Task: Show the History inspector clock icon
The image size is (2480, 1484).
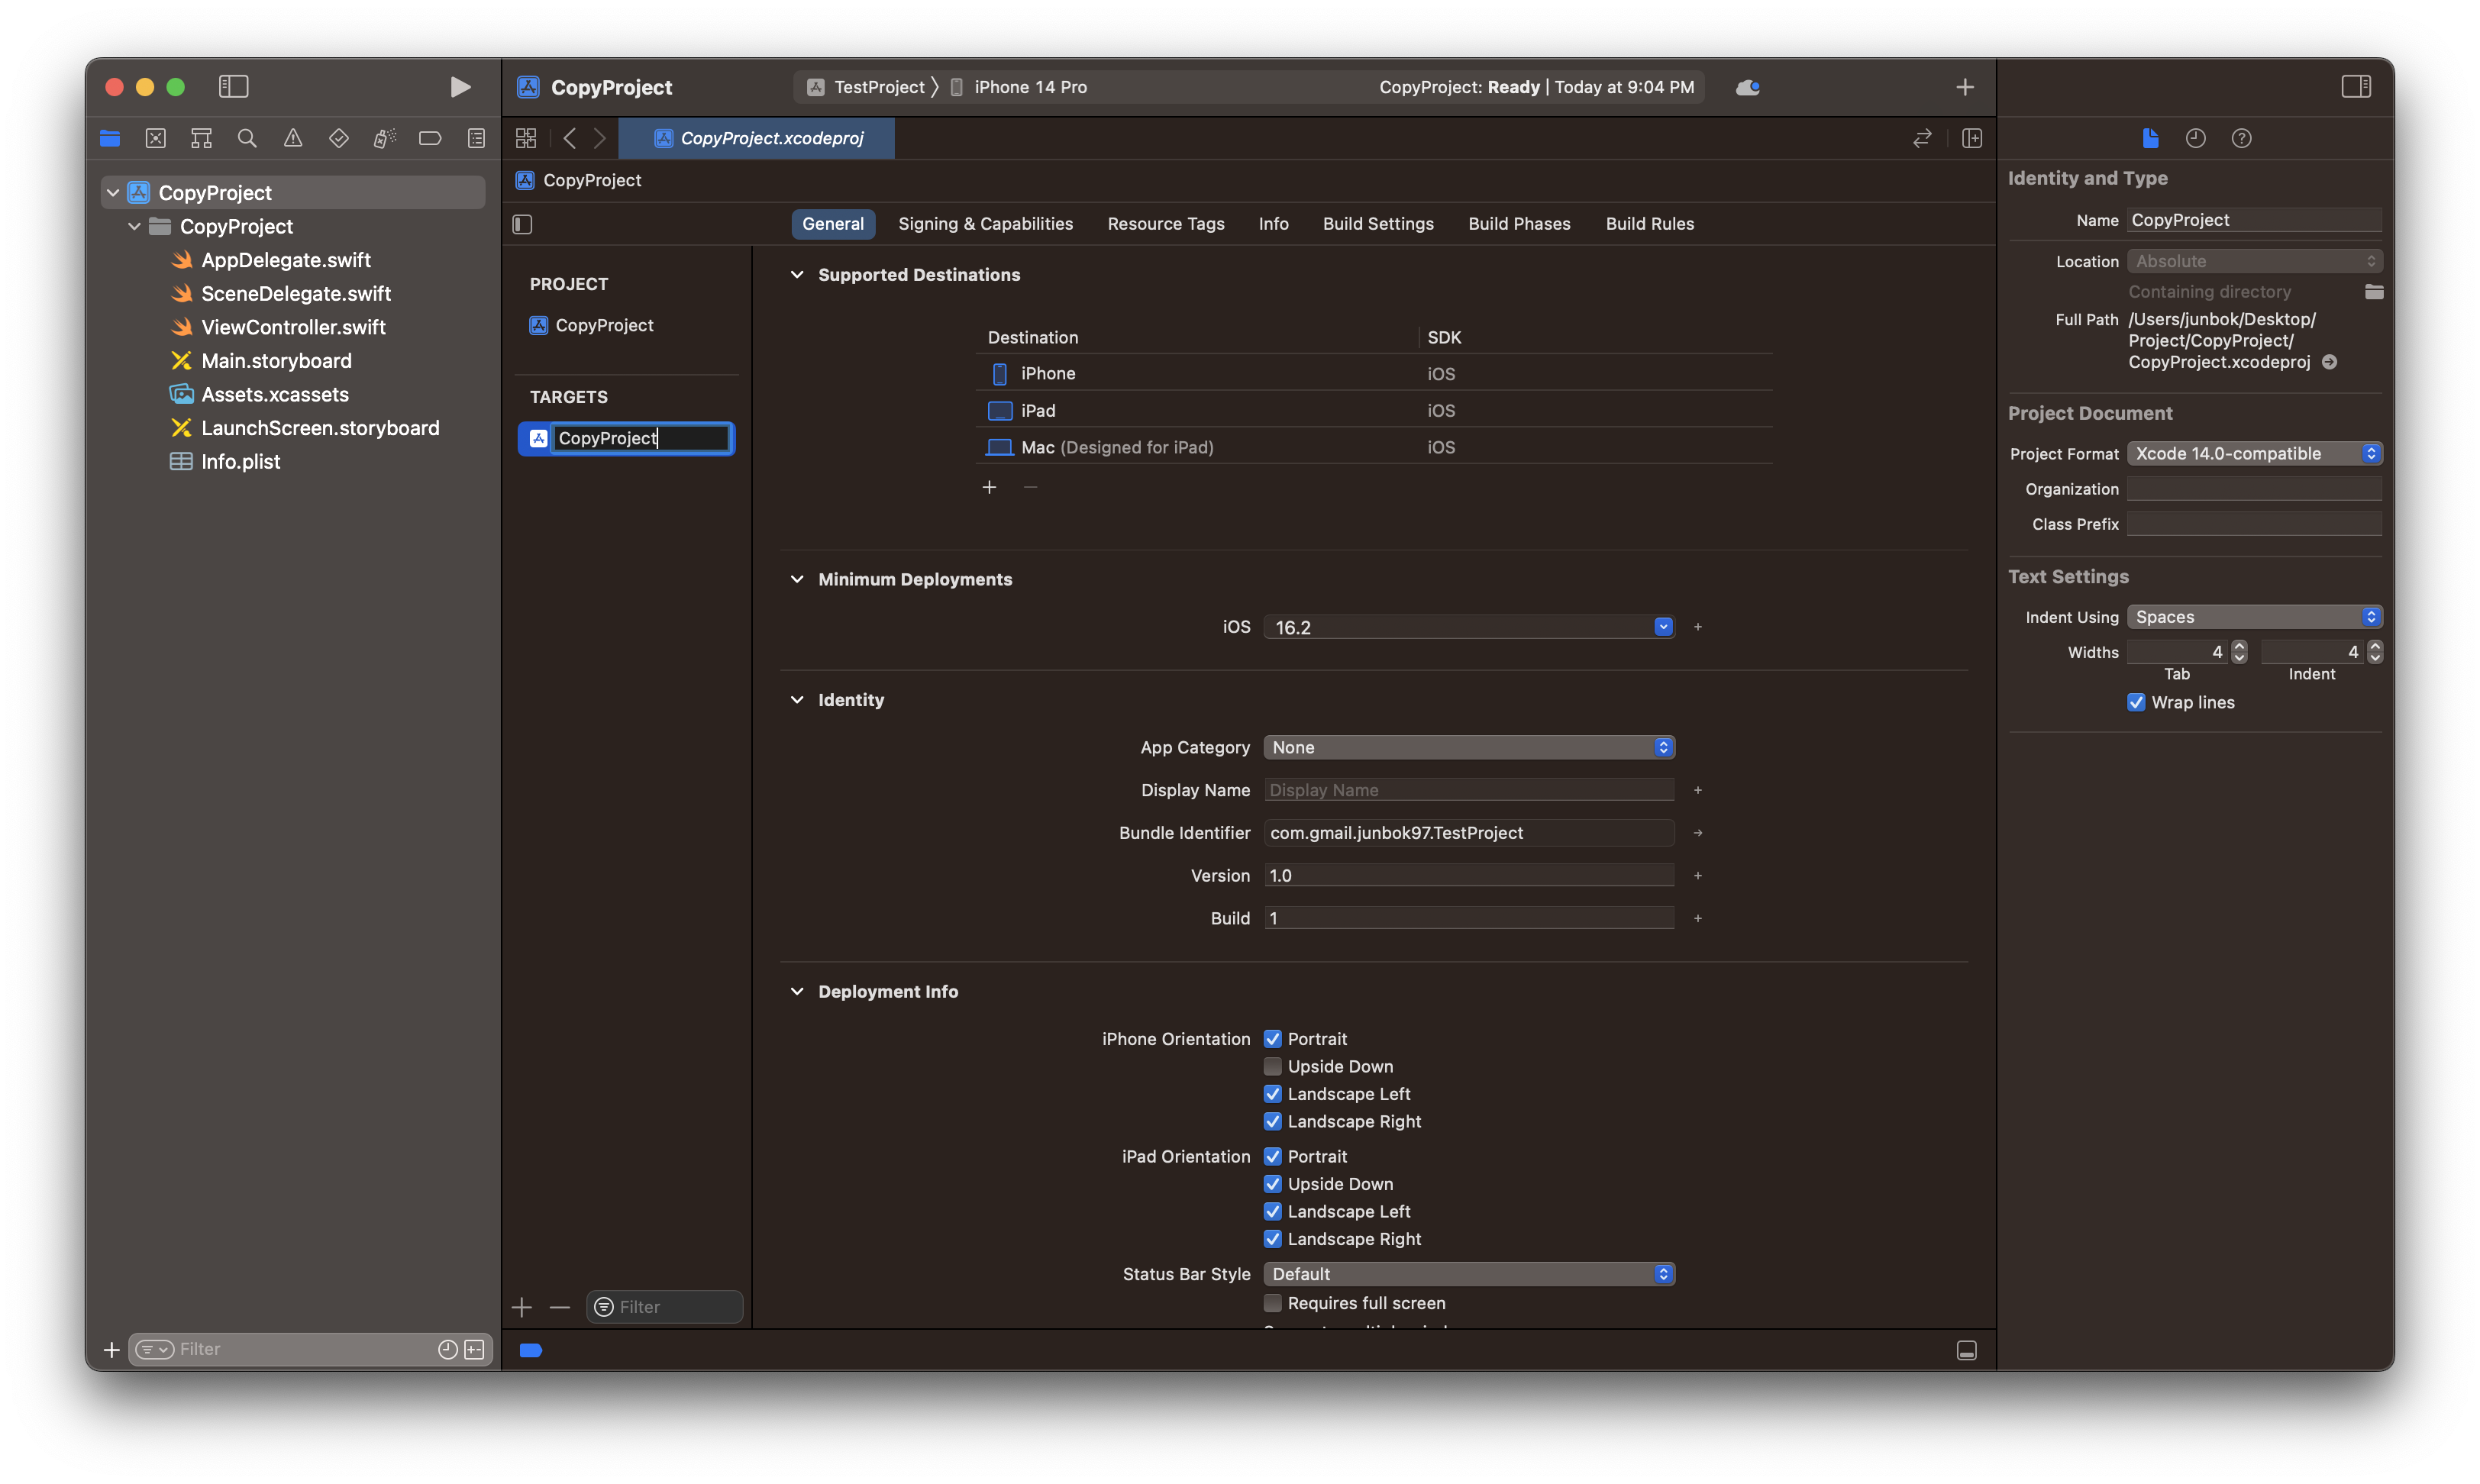Action: tap(2195, 138)
